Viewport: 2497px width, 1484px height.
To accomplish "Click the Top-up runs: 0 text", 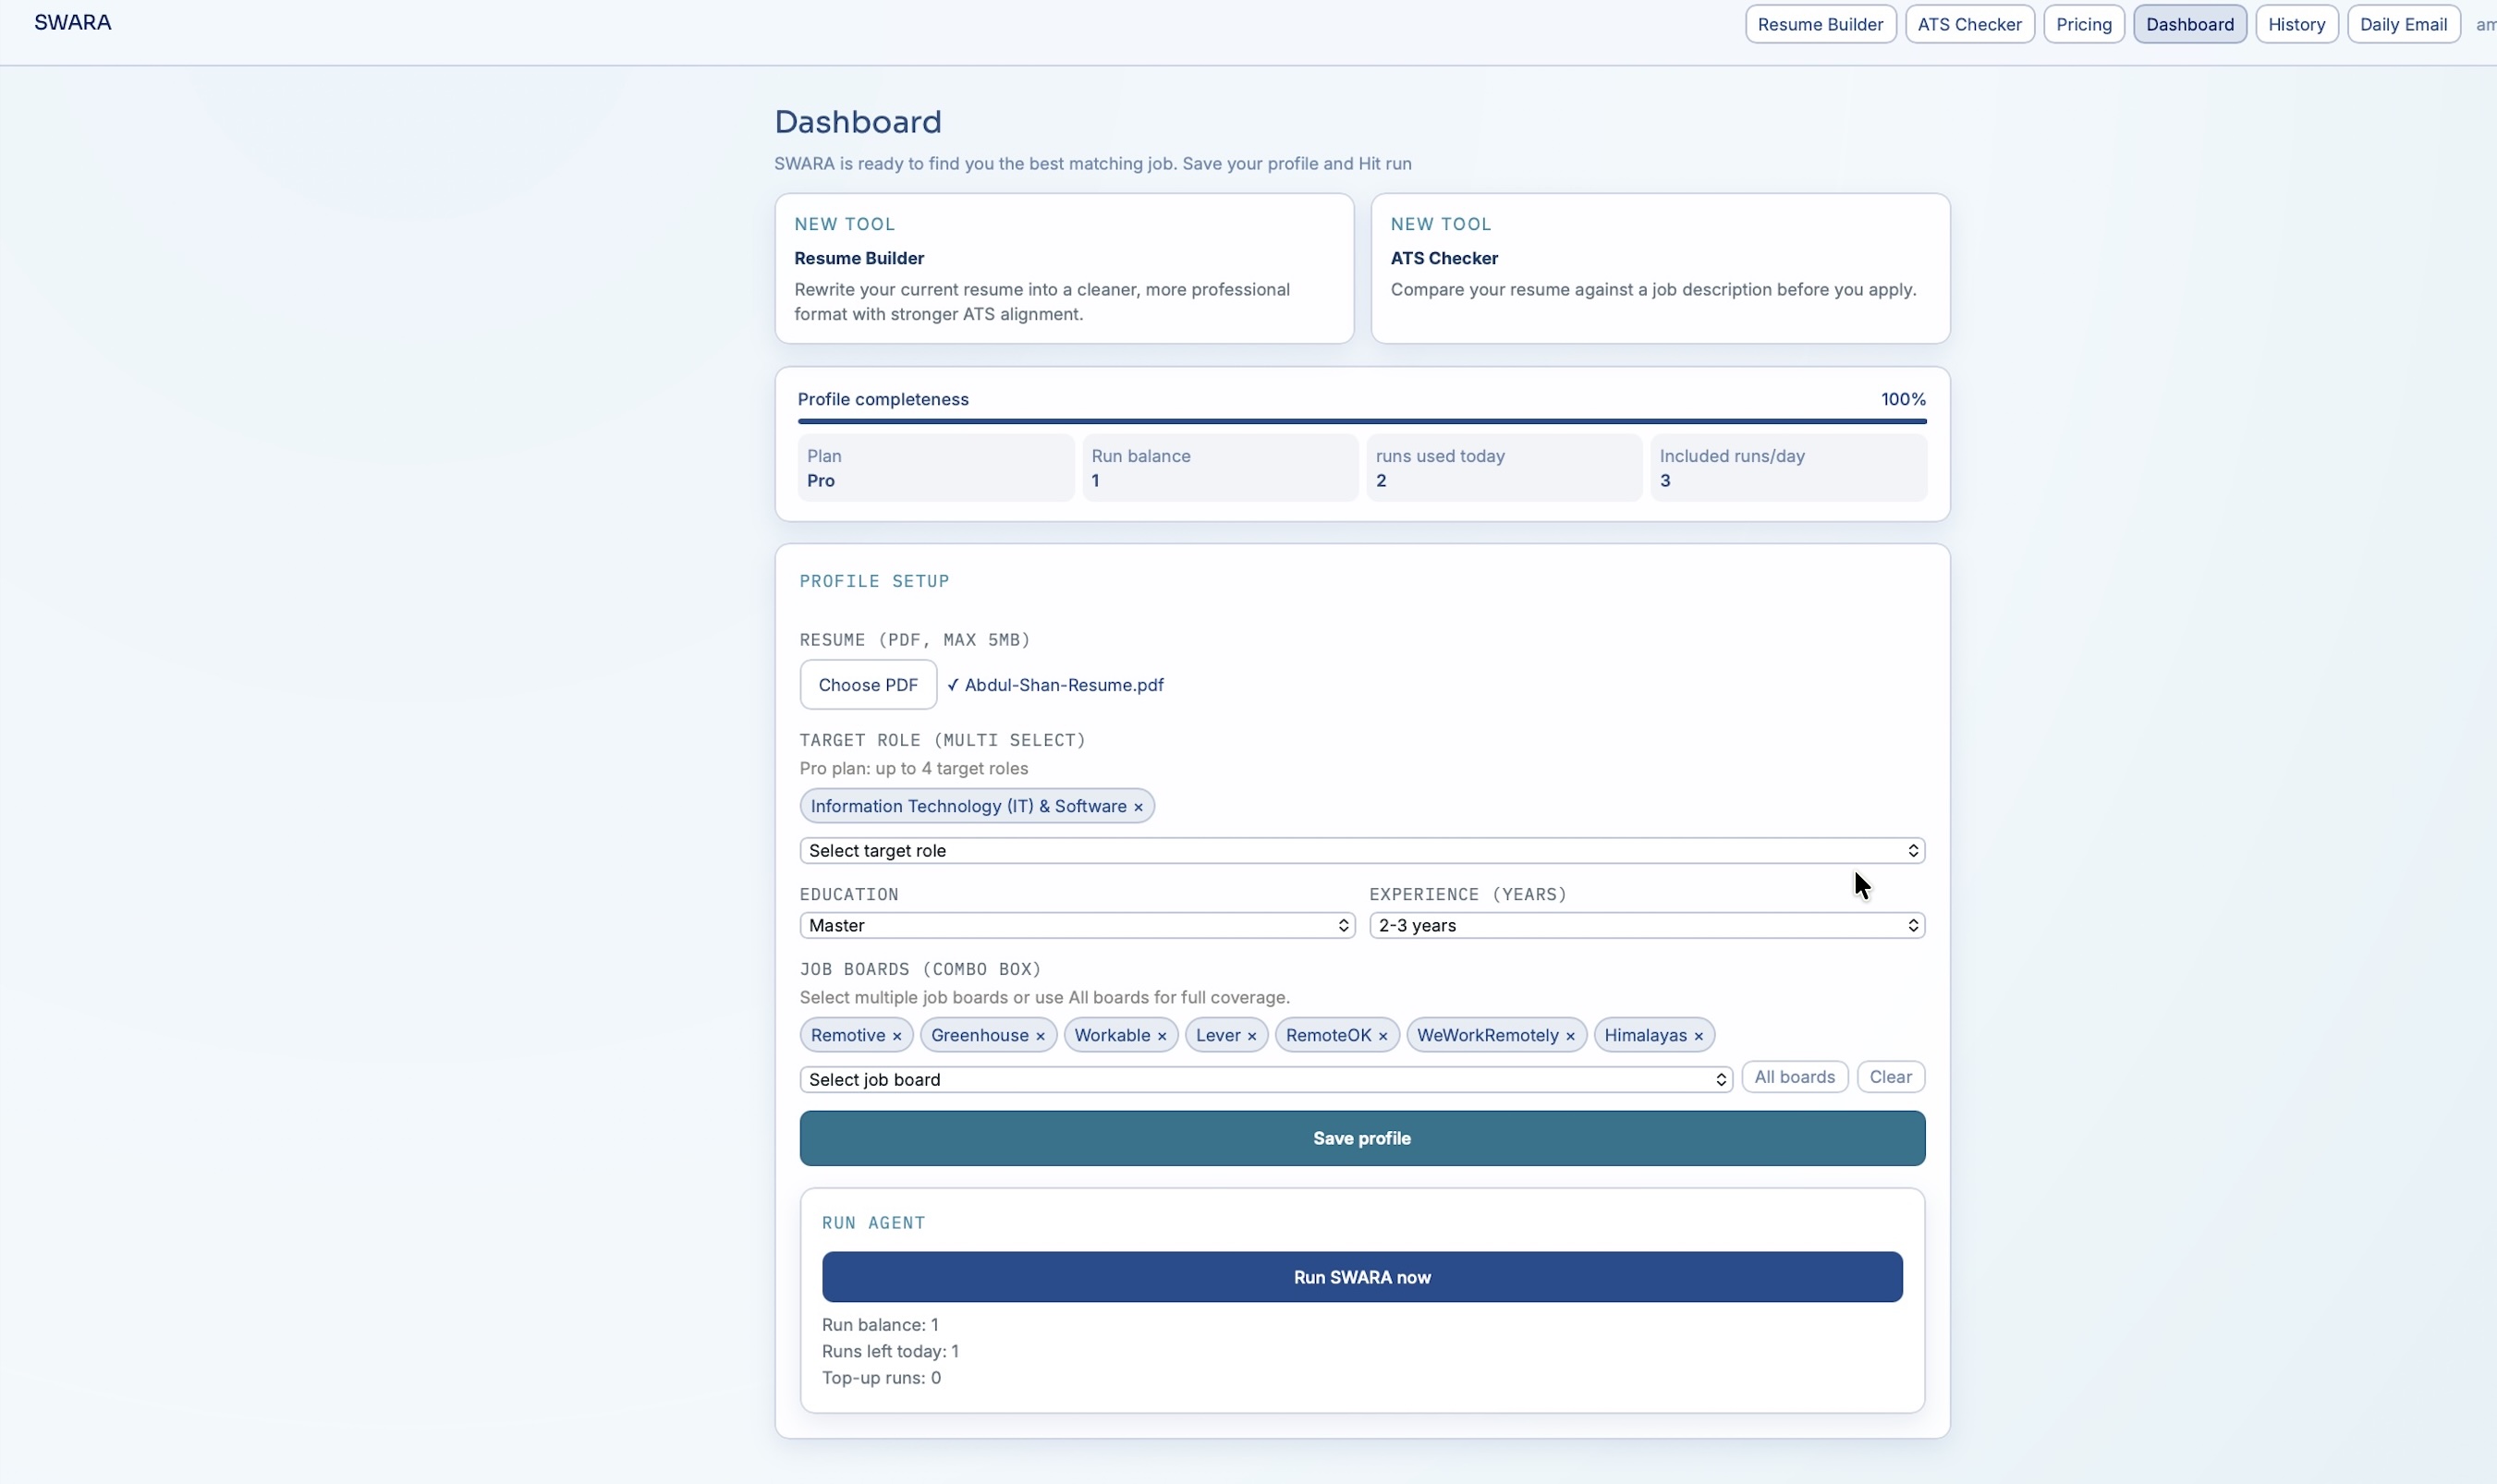I will click(881, 1378).
